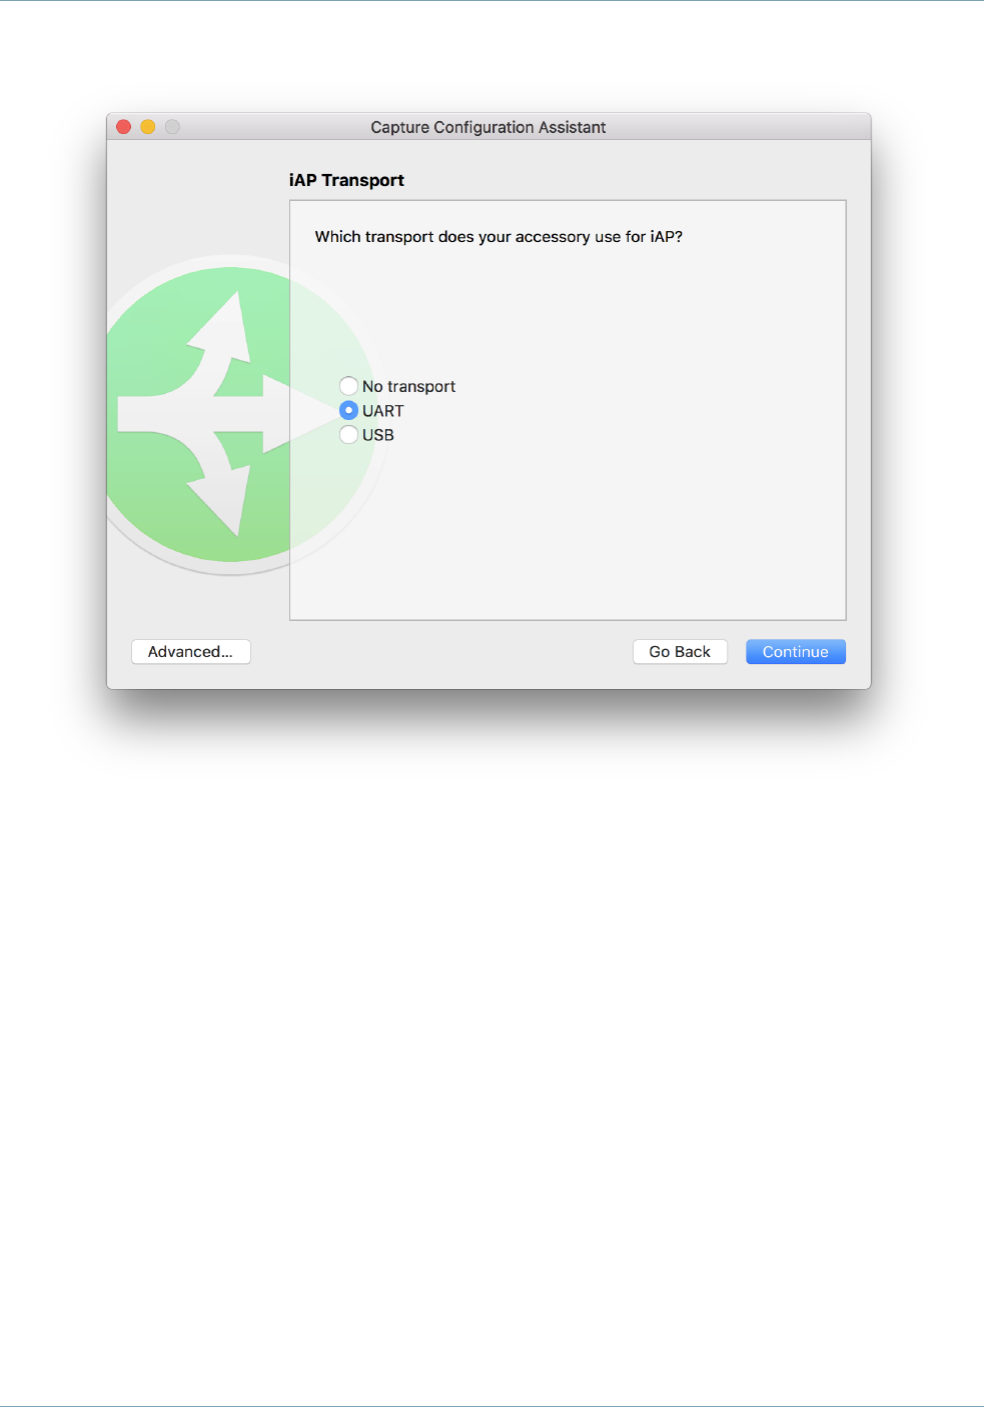Click the "UART" option label
This screenshot has width=984, height=1407.
tap(383, 411)
